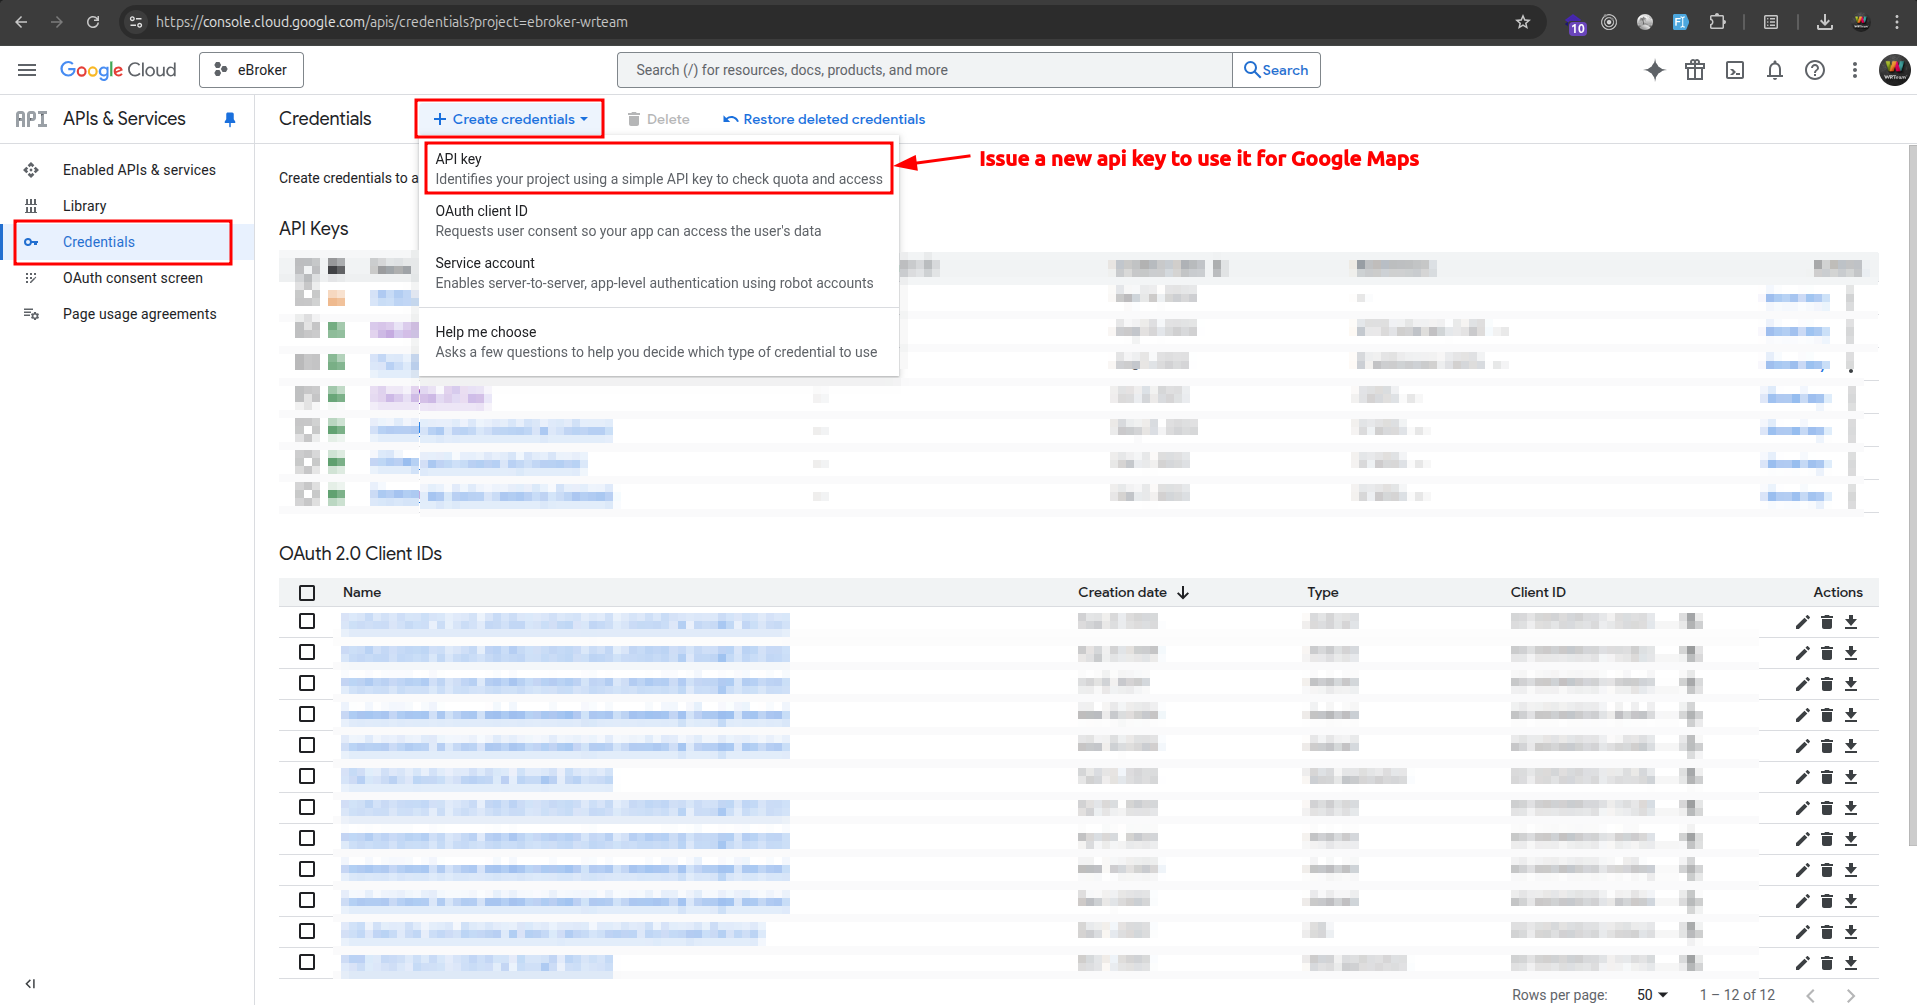Open the Rows per page 50 dropdown
1917x1005 pixels.
1652,994
